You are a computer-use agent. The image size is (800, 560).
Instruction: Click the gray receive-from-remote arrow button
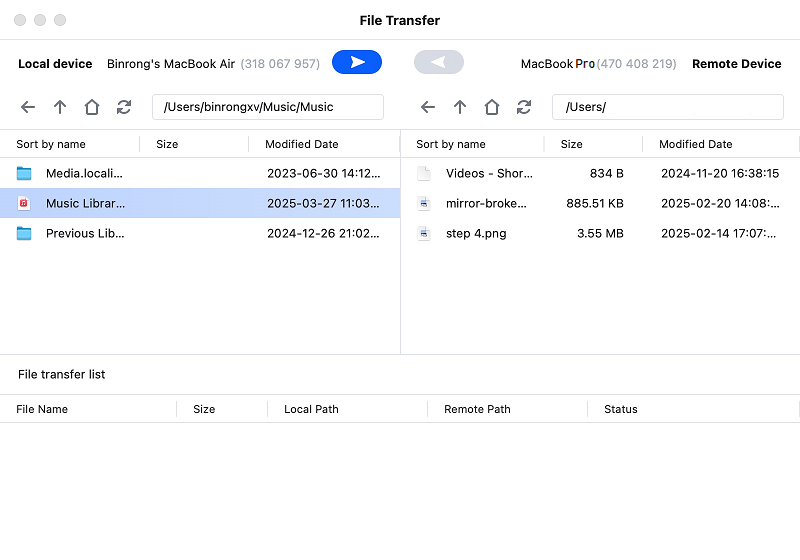point(438,62)
